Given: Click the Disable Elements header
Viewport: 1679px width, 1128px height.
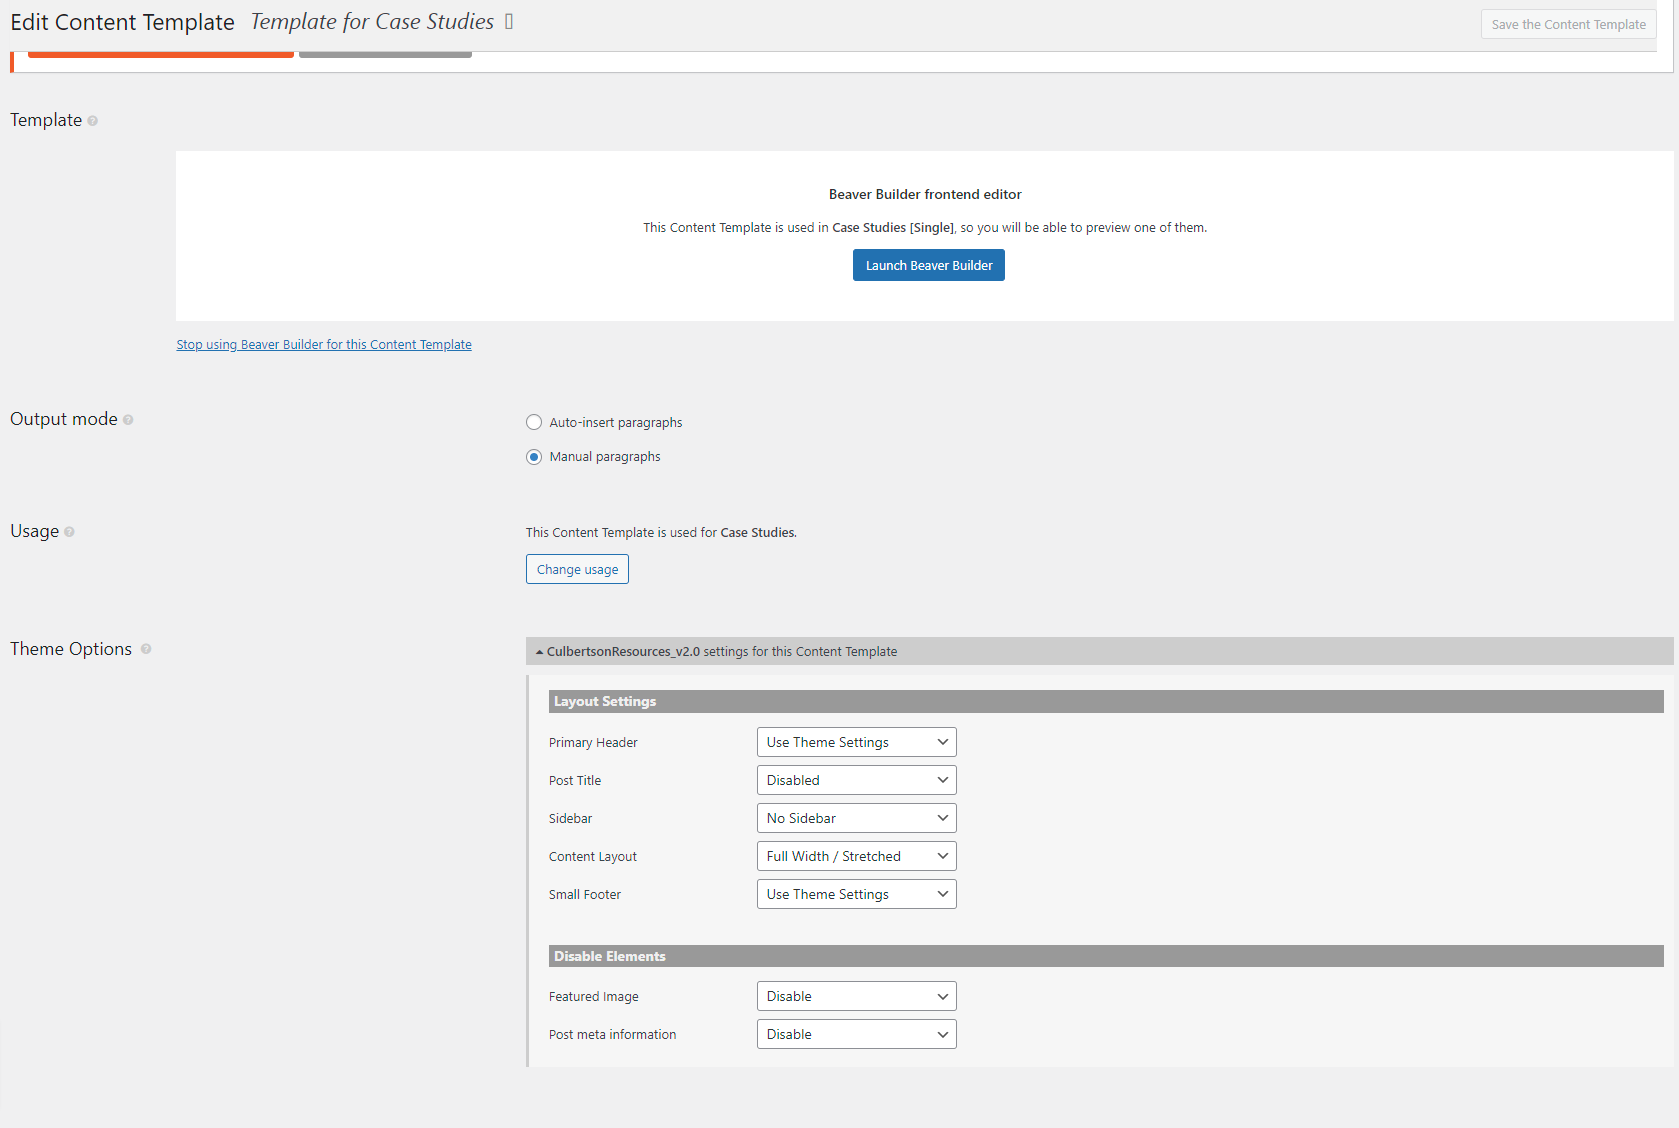Looking at the screenshot, I should (1106, 956).
